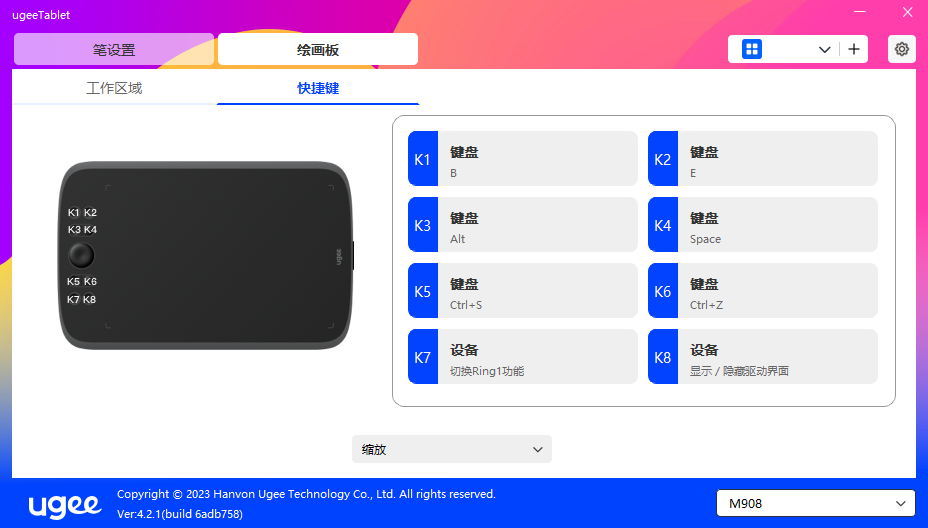The height and width of the screenshot is (528, 928).
Task: Edit K8 显示/隐藏驱动界面 setting
Action: click(x=778, y=357)
